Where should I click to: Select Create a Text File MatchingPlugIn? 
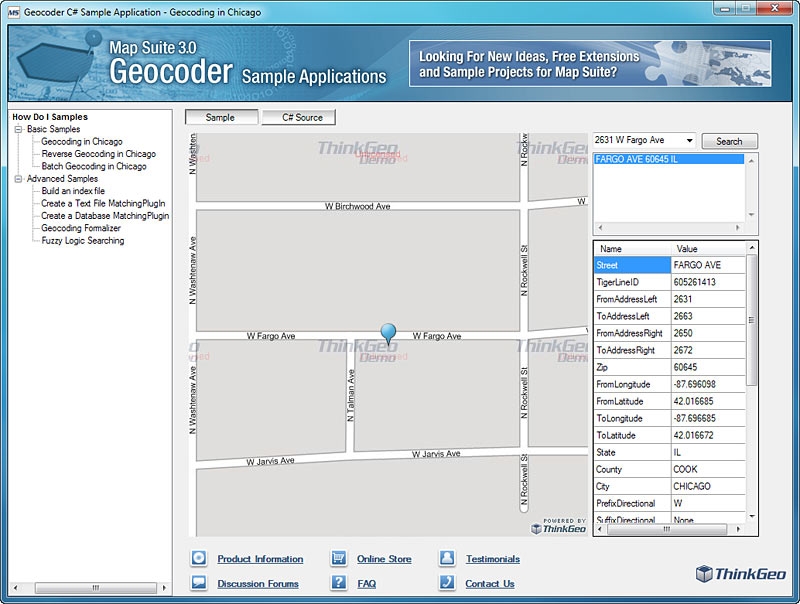(x=103, y=203)
